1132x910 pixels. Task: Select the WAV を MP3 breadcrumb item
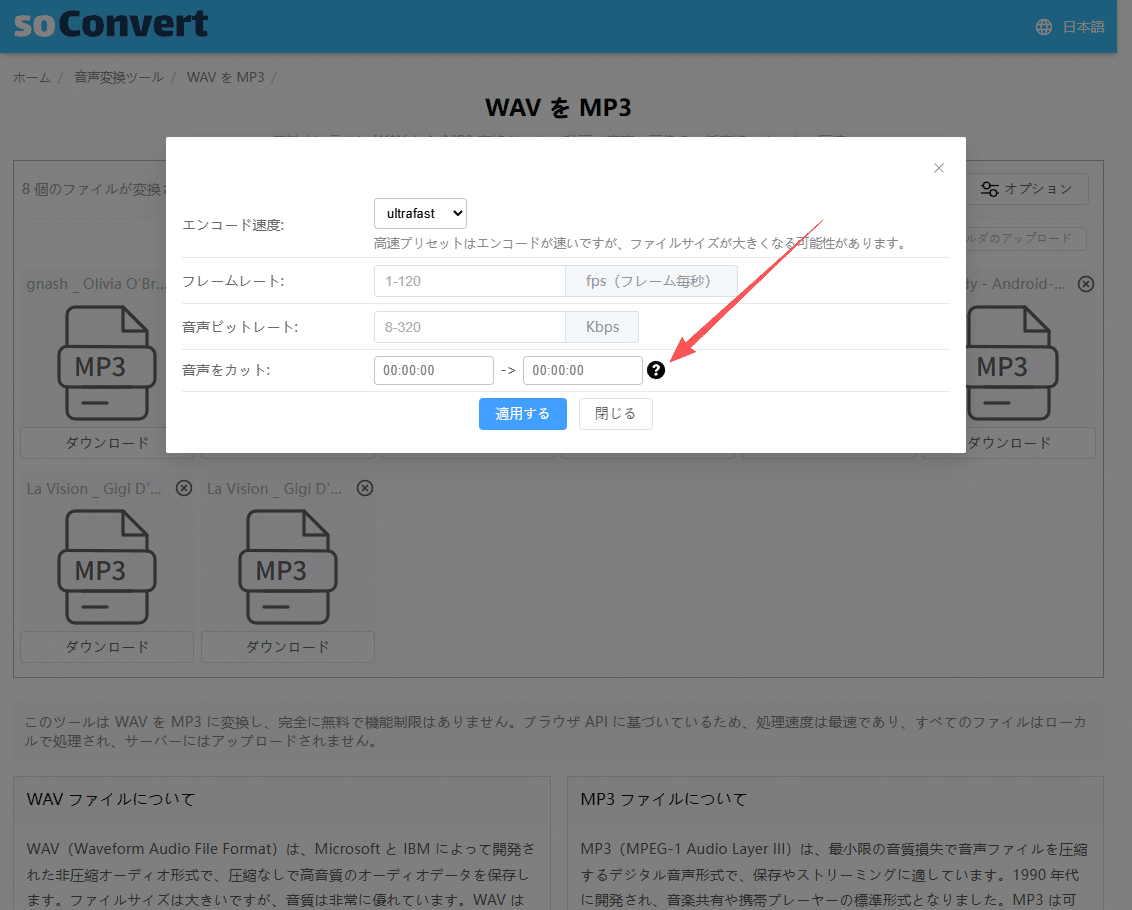click(x=225, y=77)
